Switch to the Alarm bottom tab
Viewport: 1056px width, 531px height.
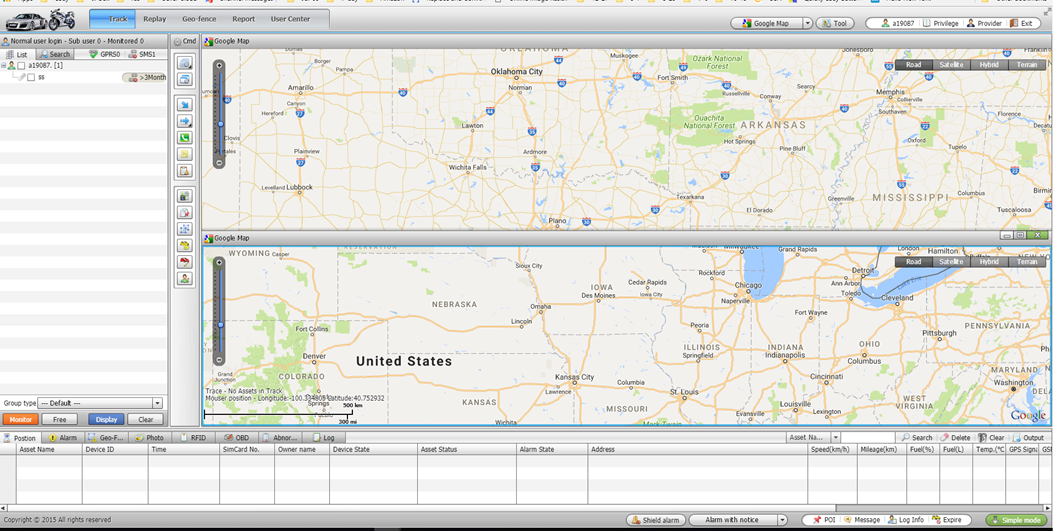point(63,437)
